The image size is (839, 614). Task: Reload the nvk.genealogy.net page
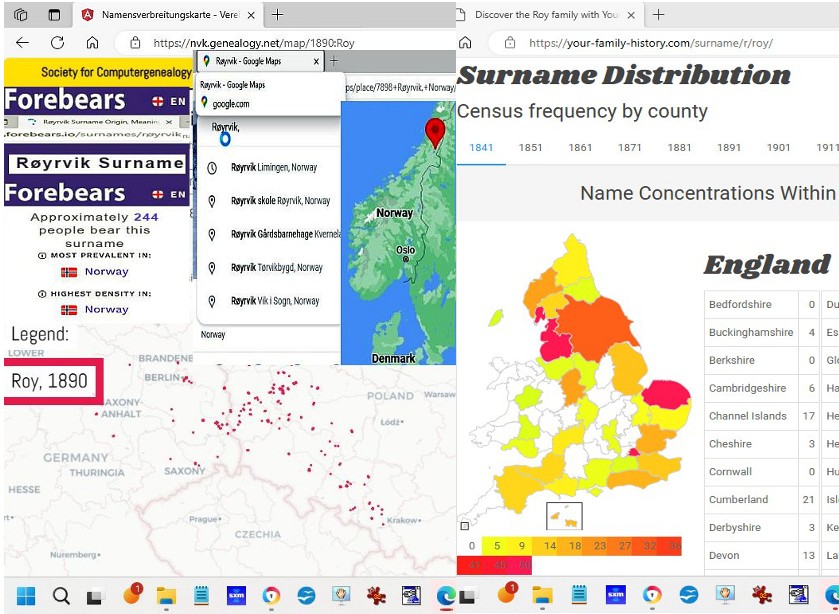click(x=57, y=43)
